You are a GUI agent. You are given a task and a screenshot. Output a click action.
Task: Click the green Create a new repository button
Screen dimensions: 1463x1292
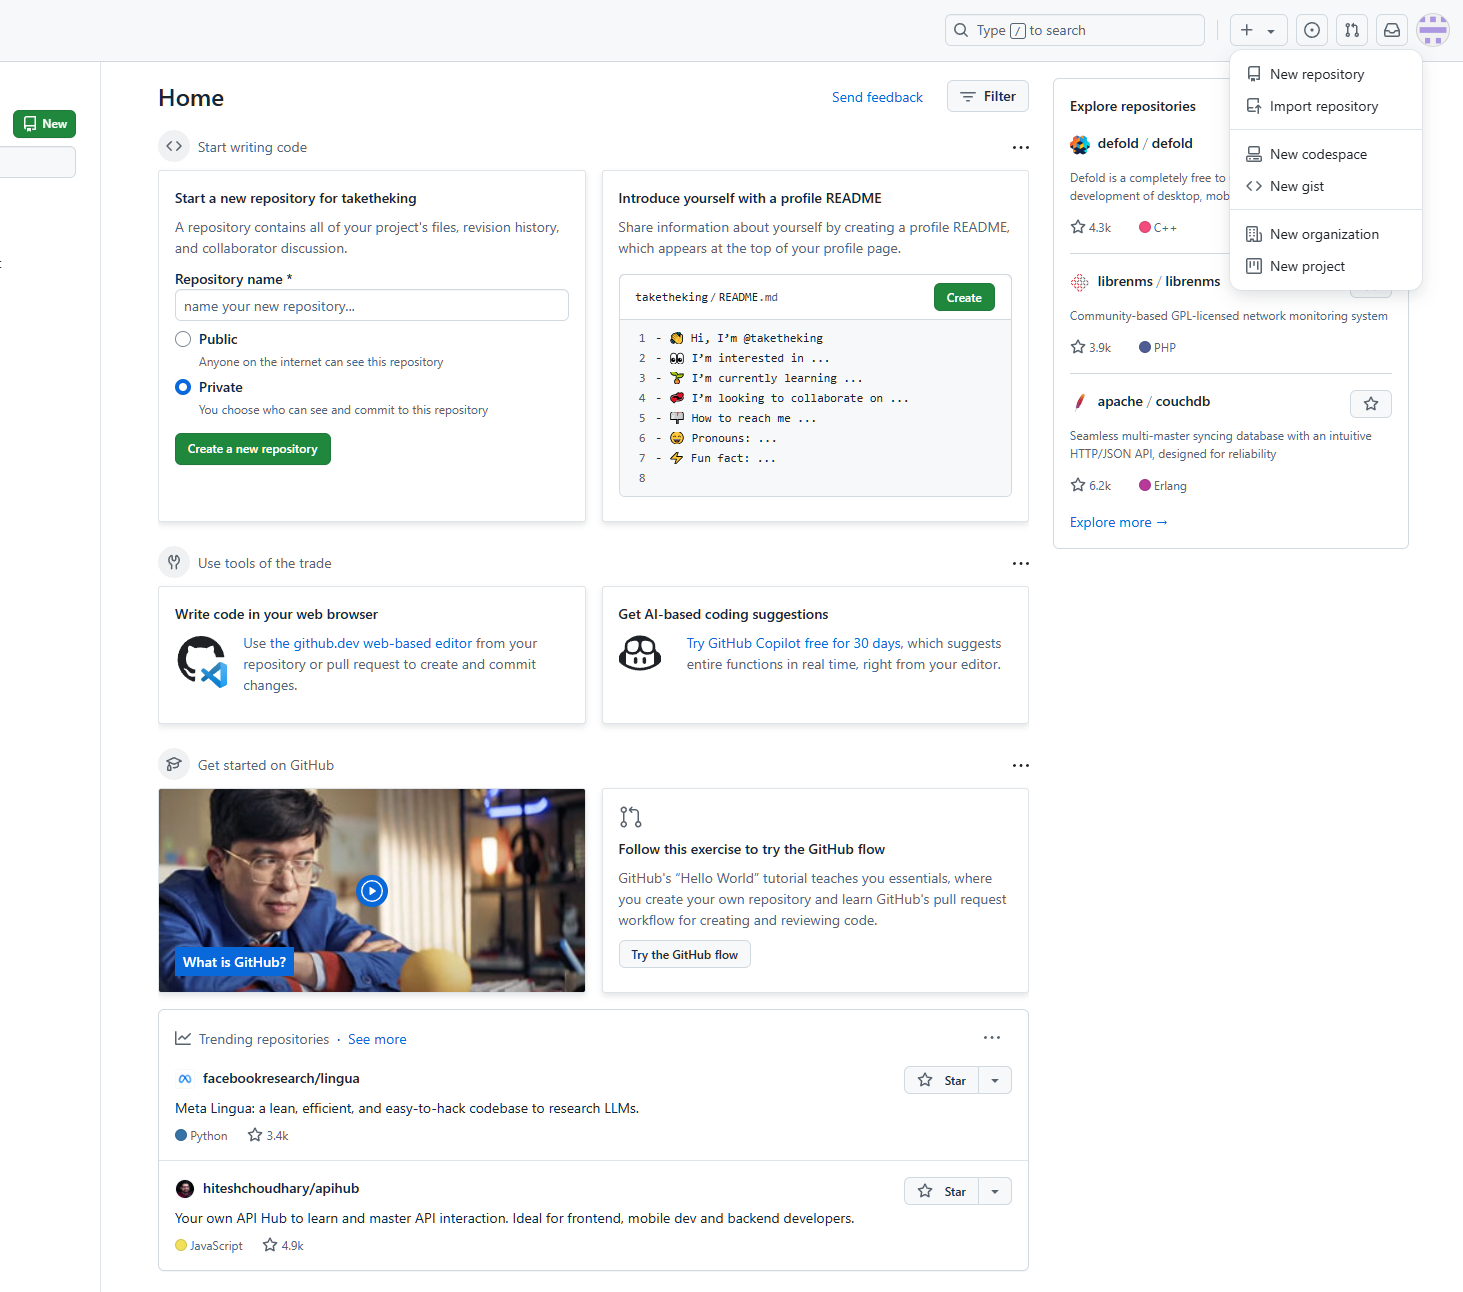(253, 449)
